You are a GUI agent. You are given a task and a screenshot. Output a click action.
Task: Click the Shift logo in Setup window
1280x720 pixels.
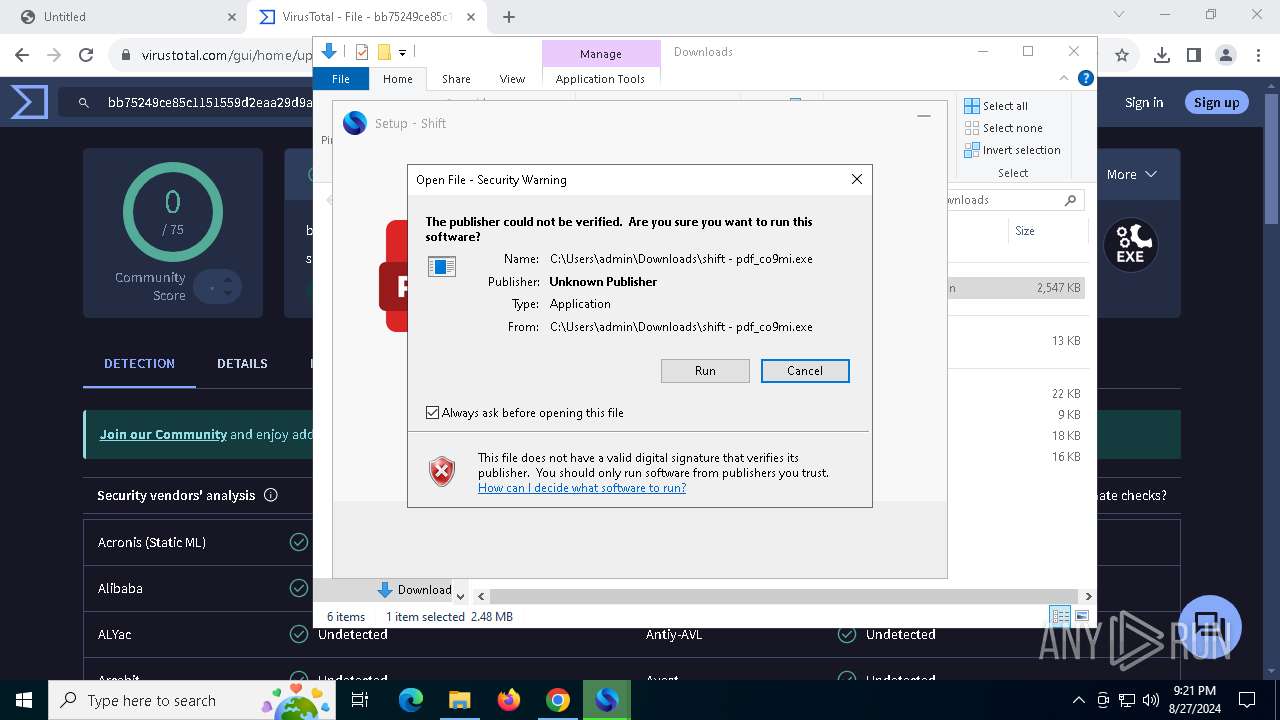355,123
